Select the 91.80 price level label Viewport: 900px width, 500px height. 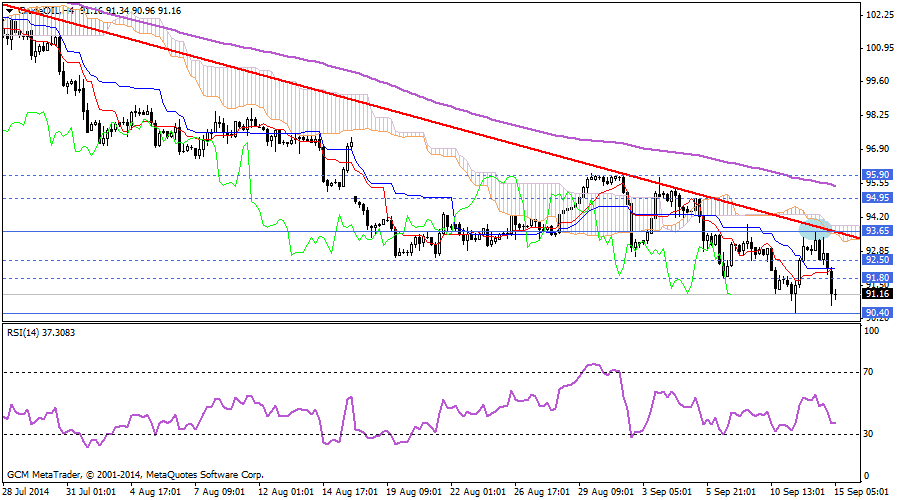coord(877,278)
